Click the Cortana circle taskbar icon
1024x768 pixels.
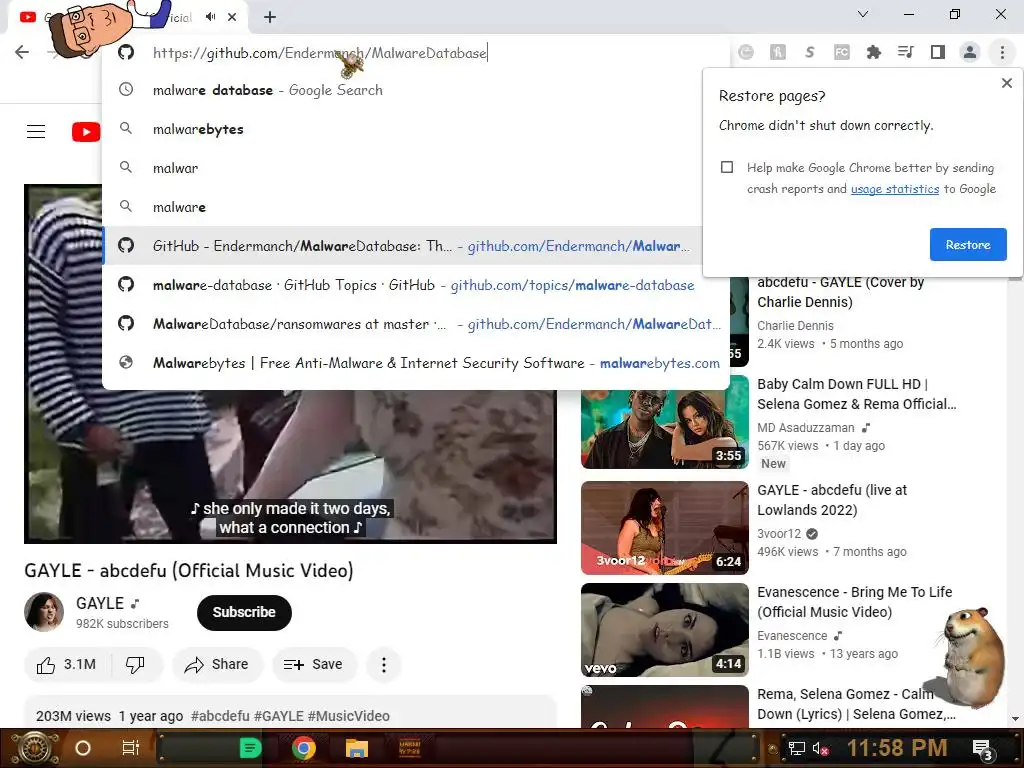[x=83, y=748]
